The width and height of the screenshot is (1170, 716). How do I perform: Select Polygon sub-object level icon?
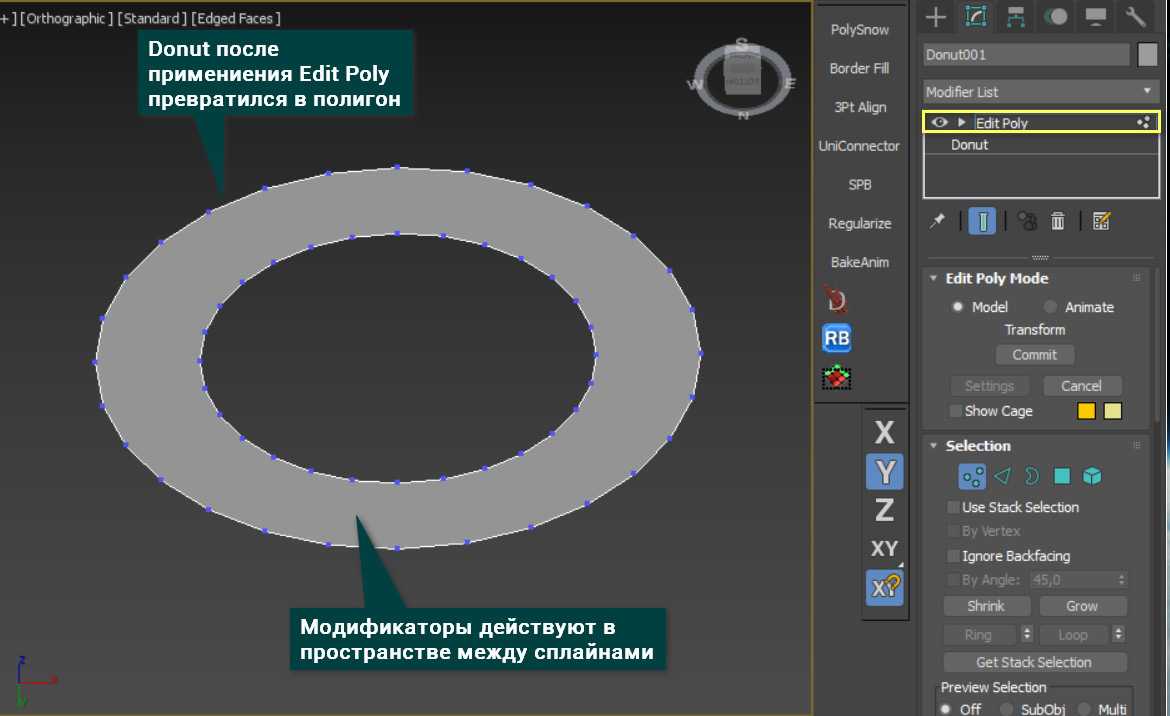click(1062, 477)
